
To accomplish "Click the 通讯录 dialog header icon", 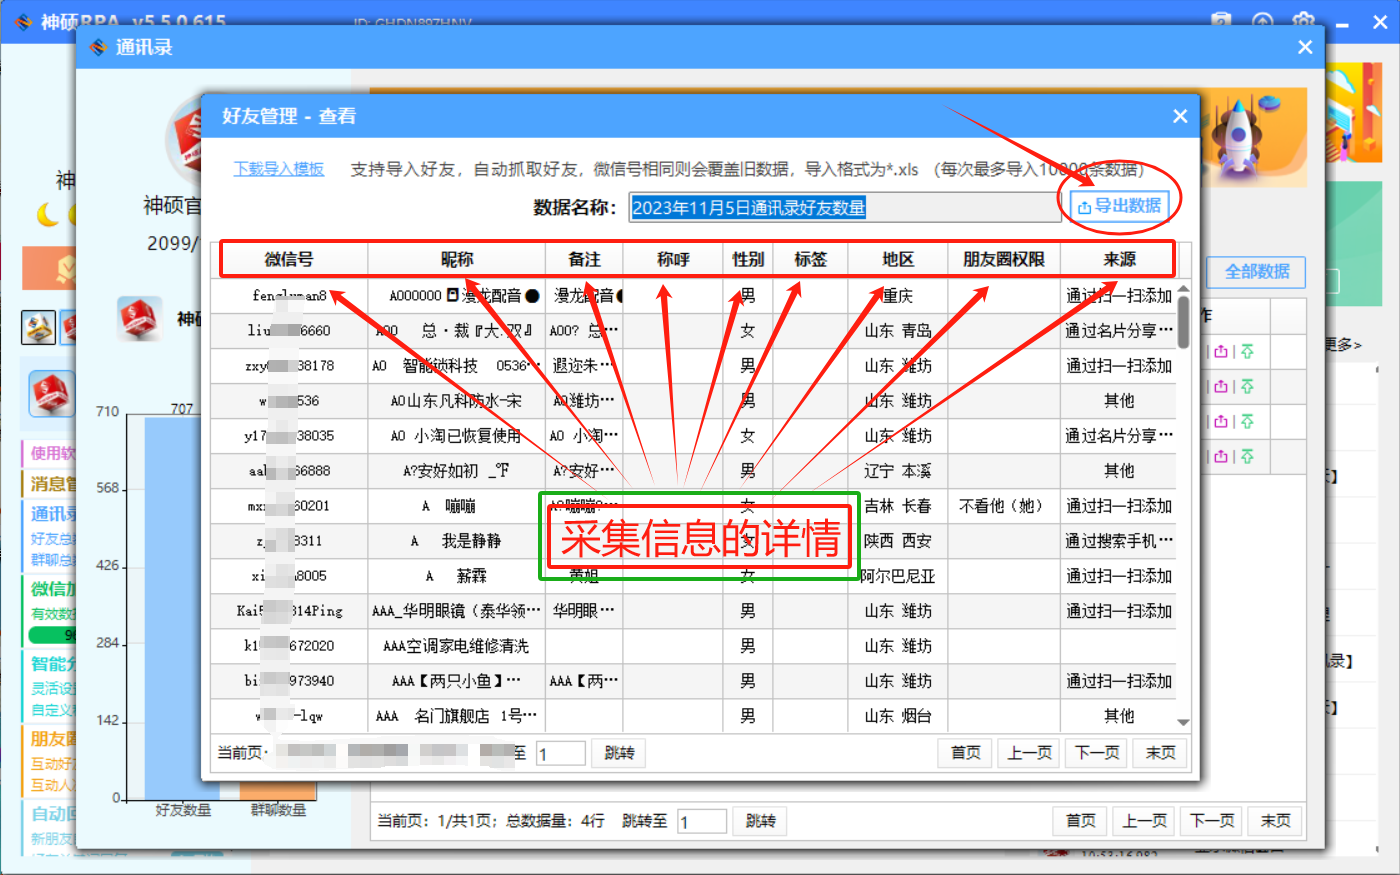I will [99, 46].
